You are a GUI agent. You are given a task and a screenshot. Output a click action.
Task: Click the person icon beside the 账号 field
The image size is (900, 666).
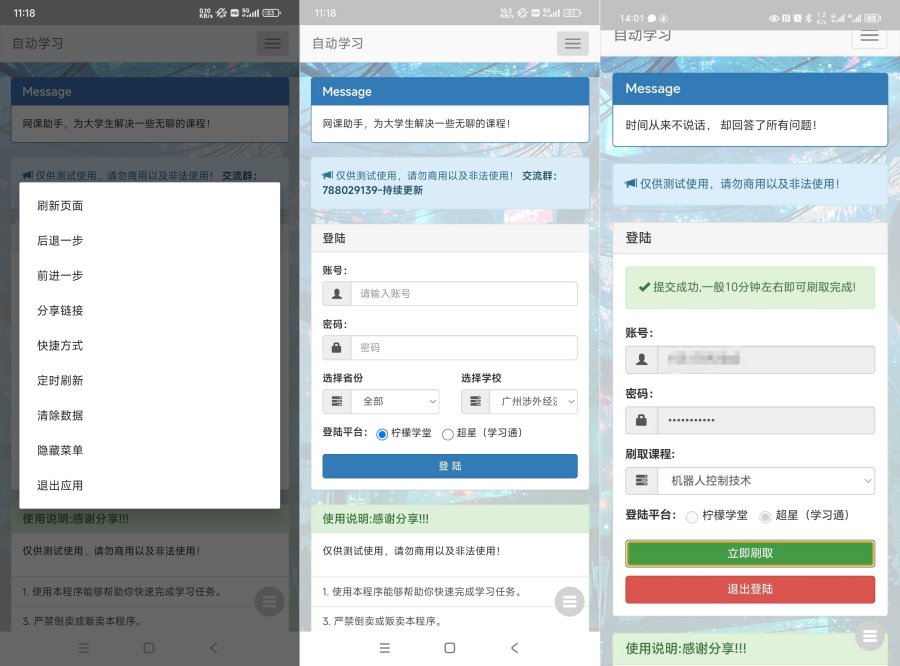(337, 293)
